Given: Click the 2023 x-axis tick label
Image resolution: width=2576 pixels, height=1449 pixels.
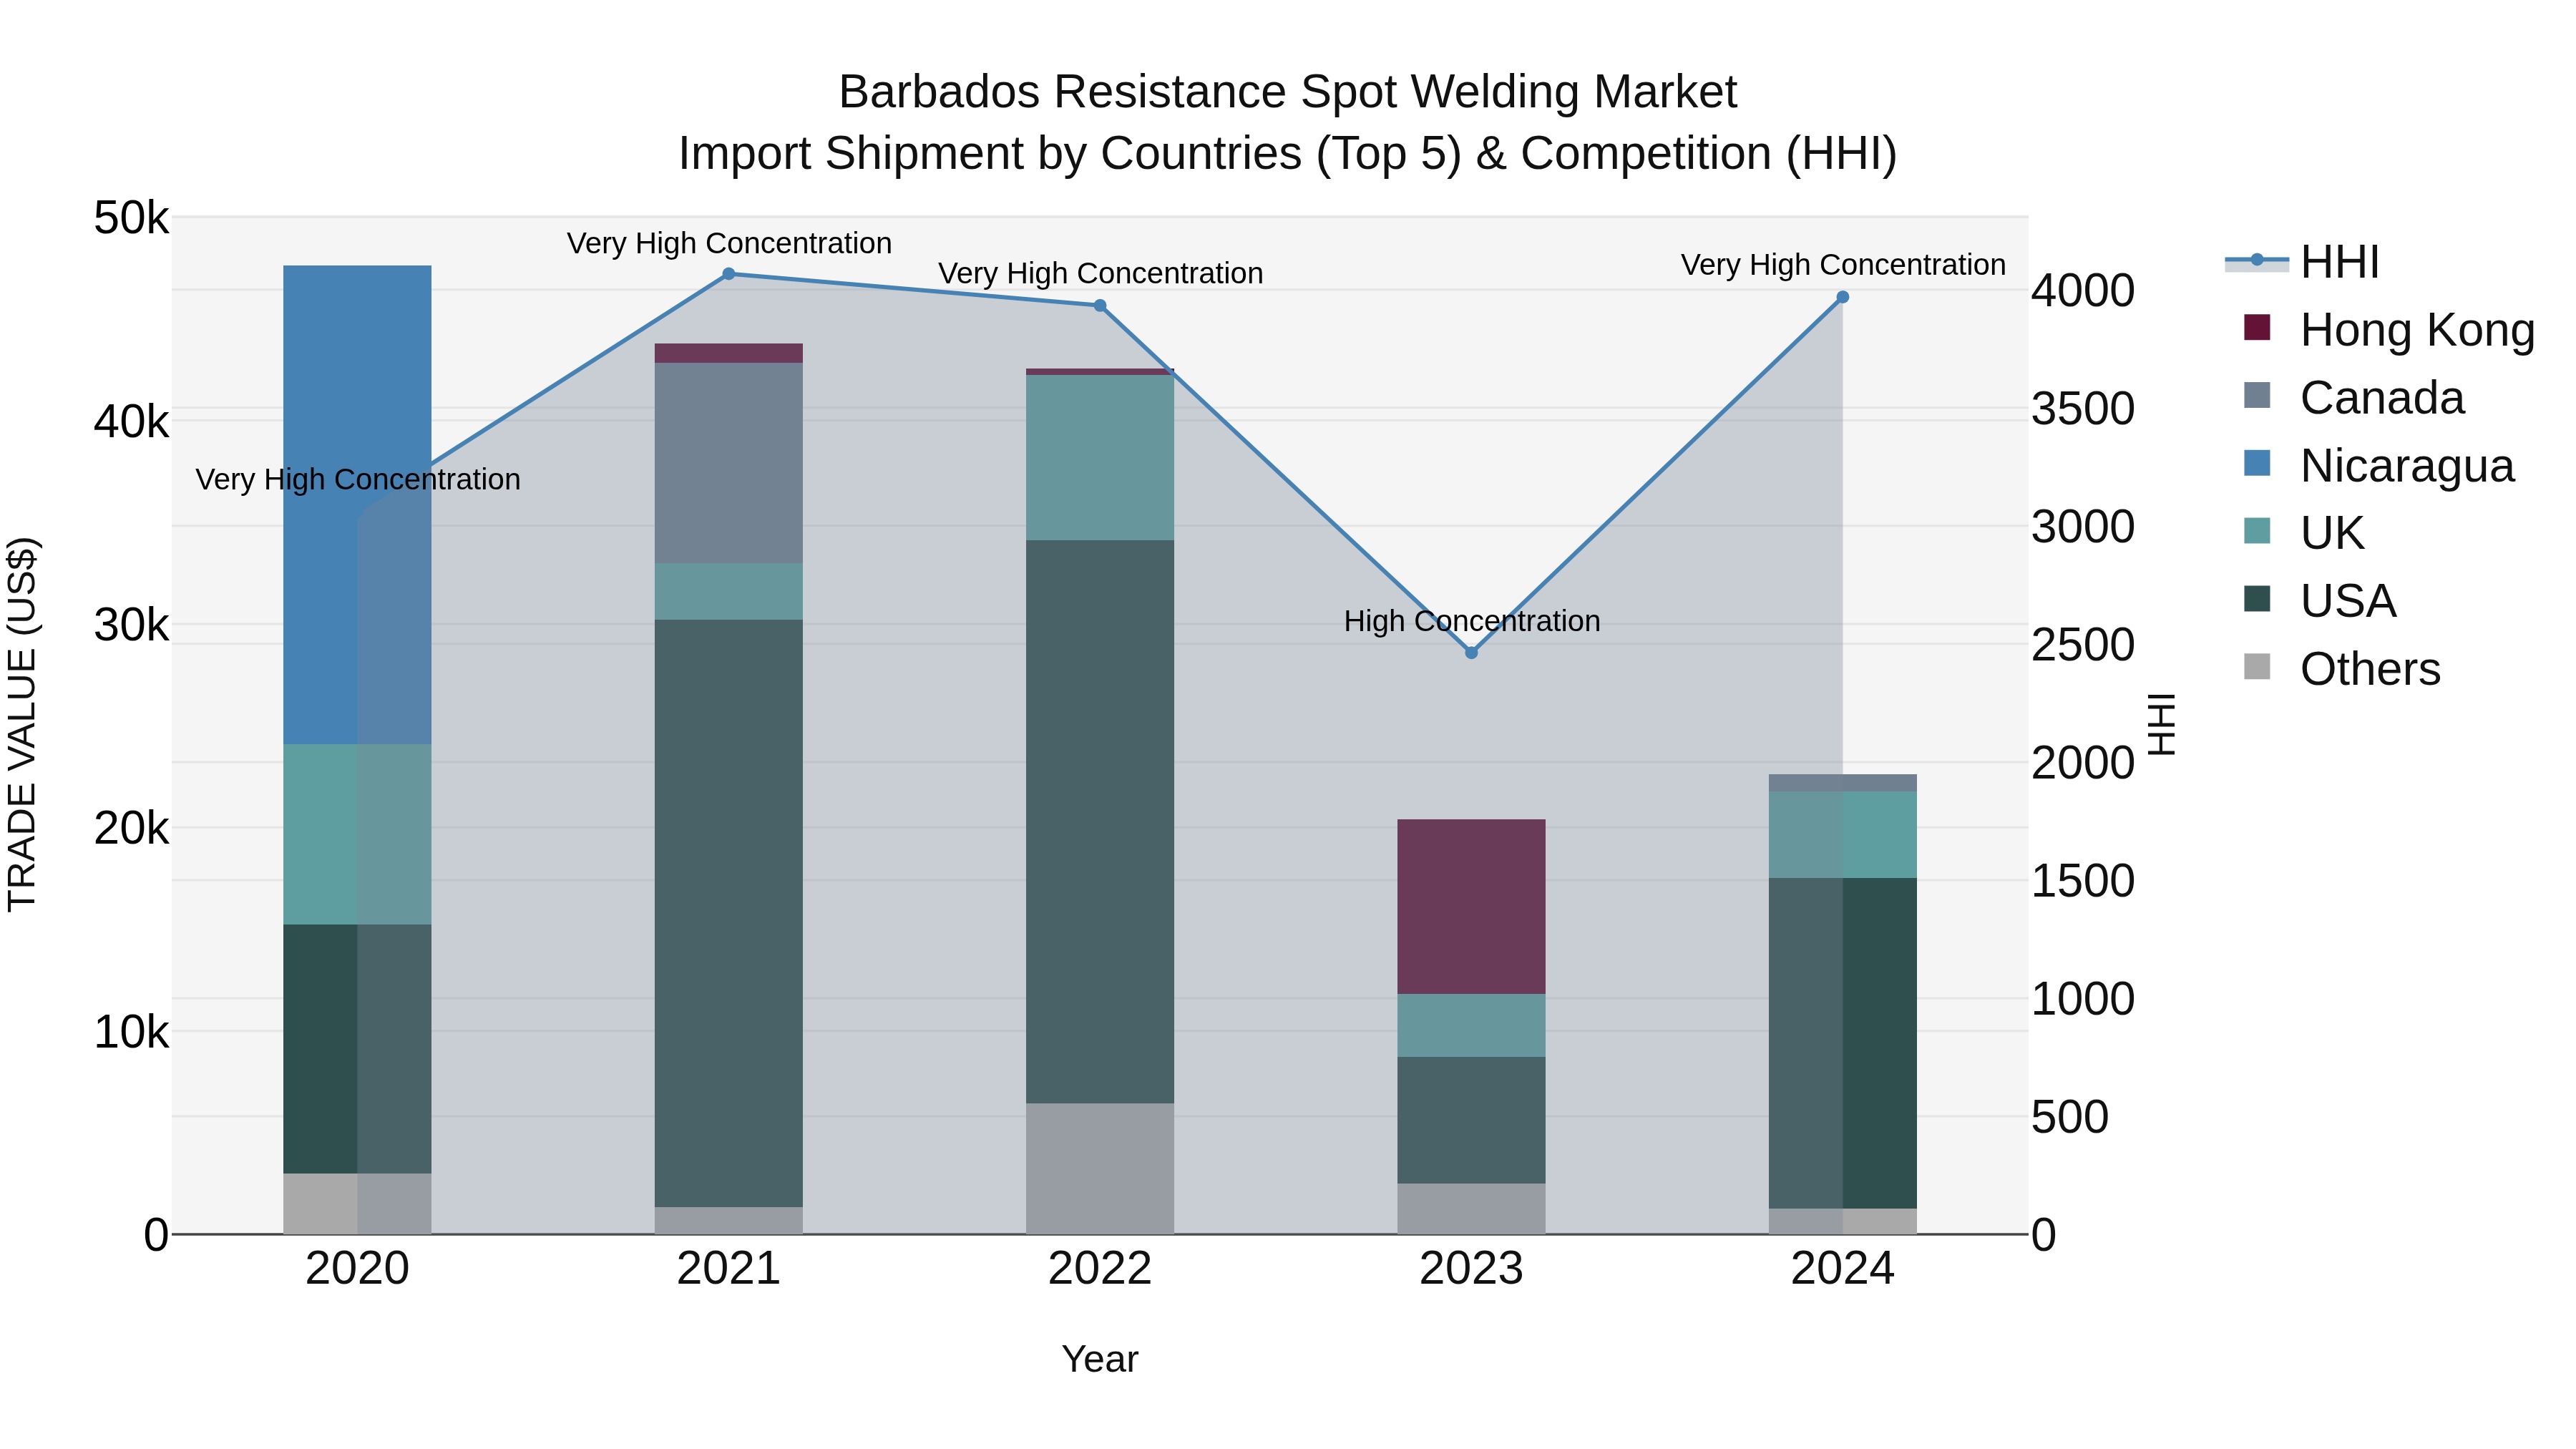Looking at the screenshot, I should (x=1471, y=1269).
